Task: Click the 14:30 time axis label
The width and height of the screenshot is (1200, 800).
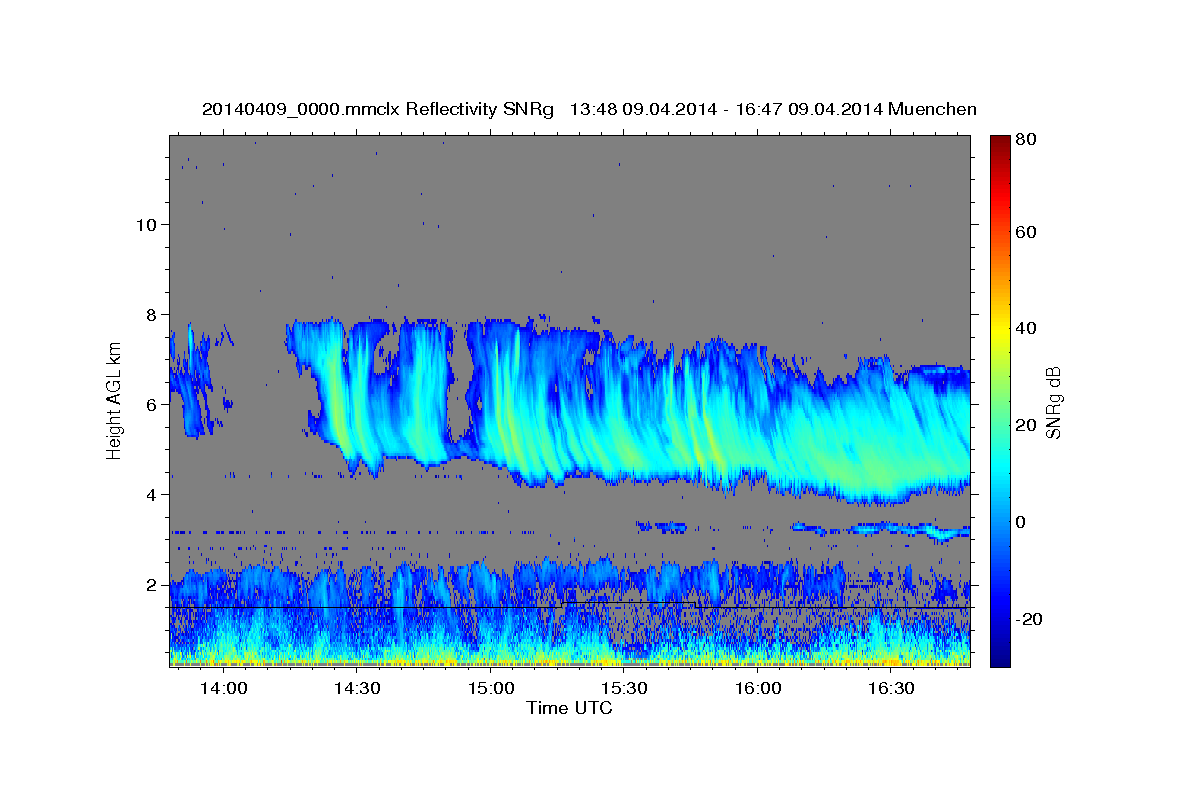Action: pos(357,689)
